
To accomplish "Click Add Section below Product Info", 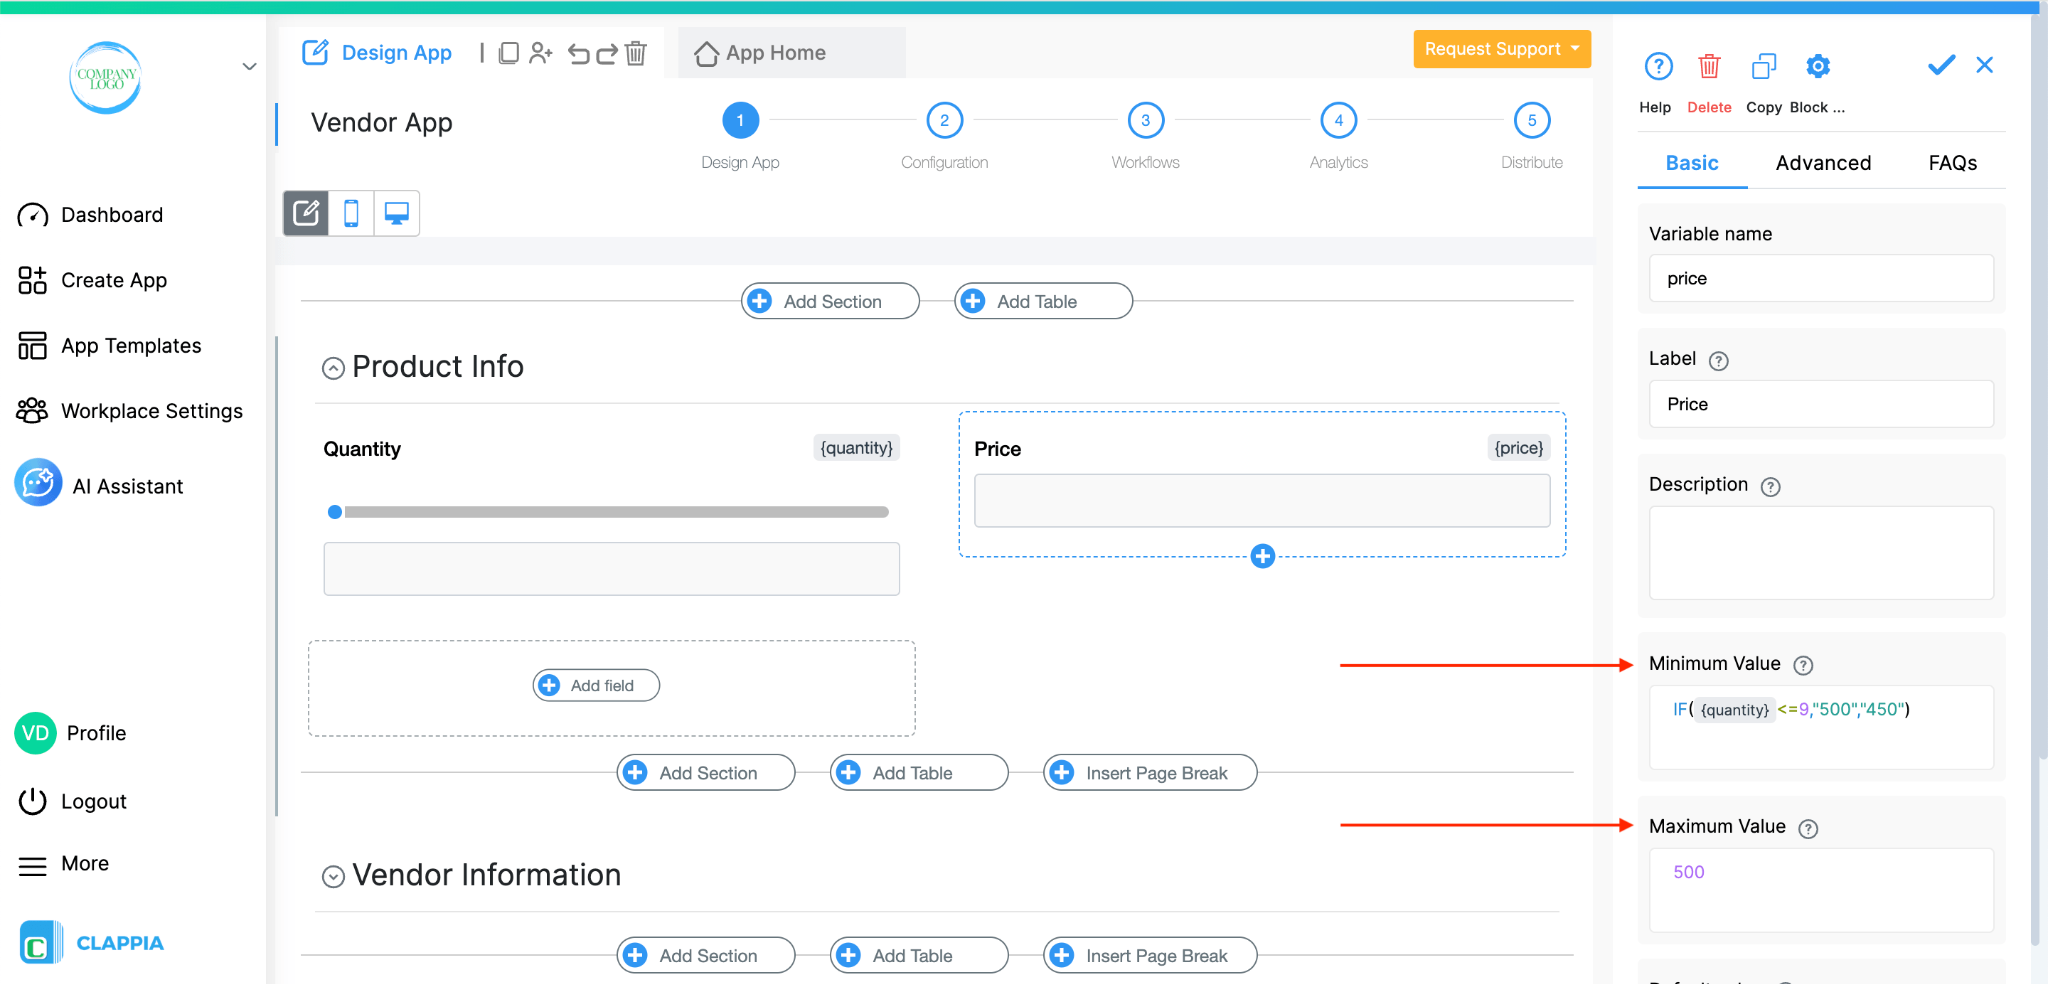I will pos(706,773).
